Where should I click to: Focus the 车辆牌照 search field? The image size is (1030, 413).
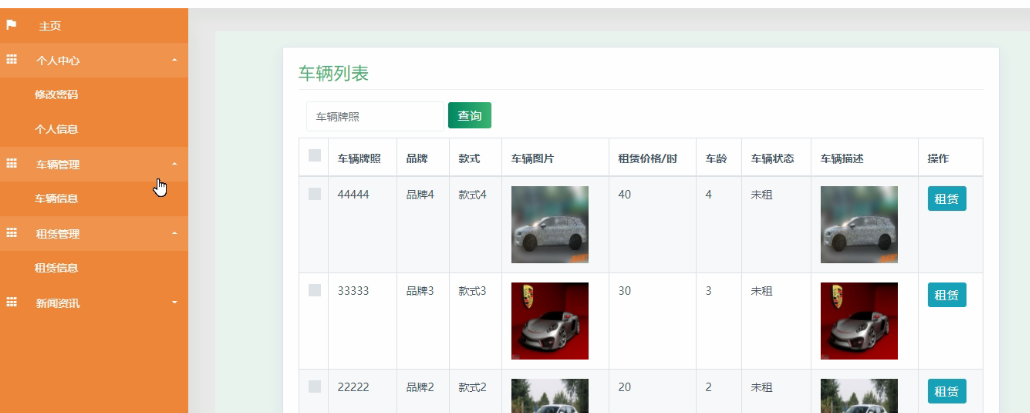374,116
